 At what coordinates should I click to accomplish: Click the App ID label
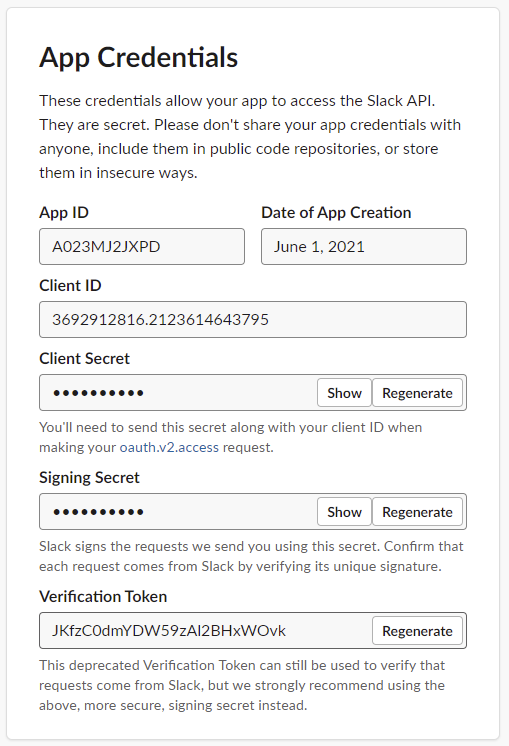[x=64, y=212]
